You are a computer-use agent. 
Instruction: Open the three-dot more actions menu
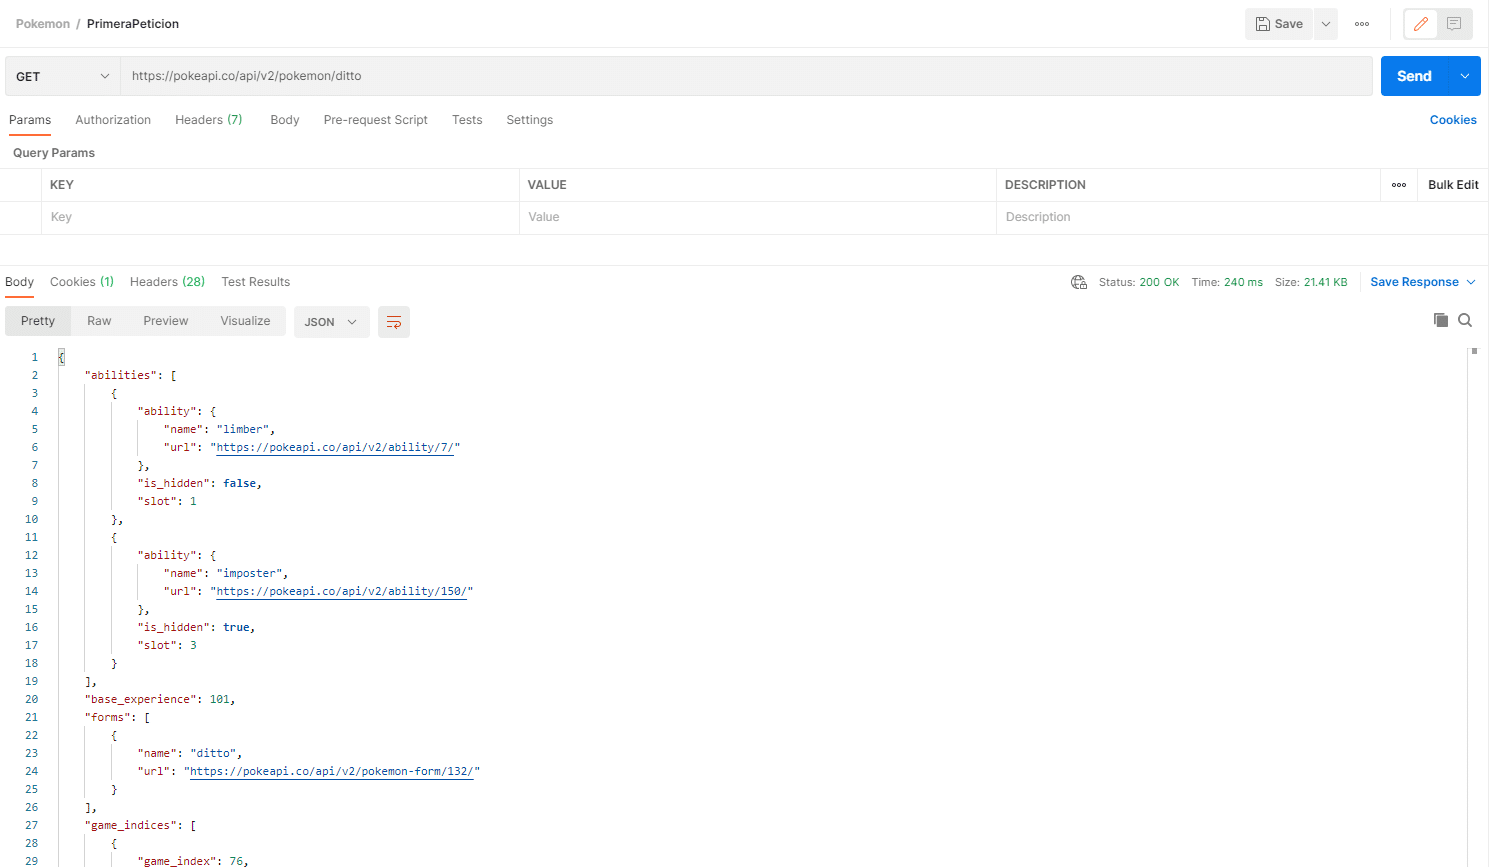point(1362,24)
